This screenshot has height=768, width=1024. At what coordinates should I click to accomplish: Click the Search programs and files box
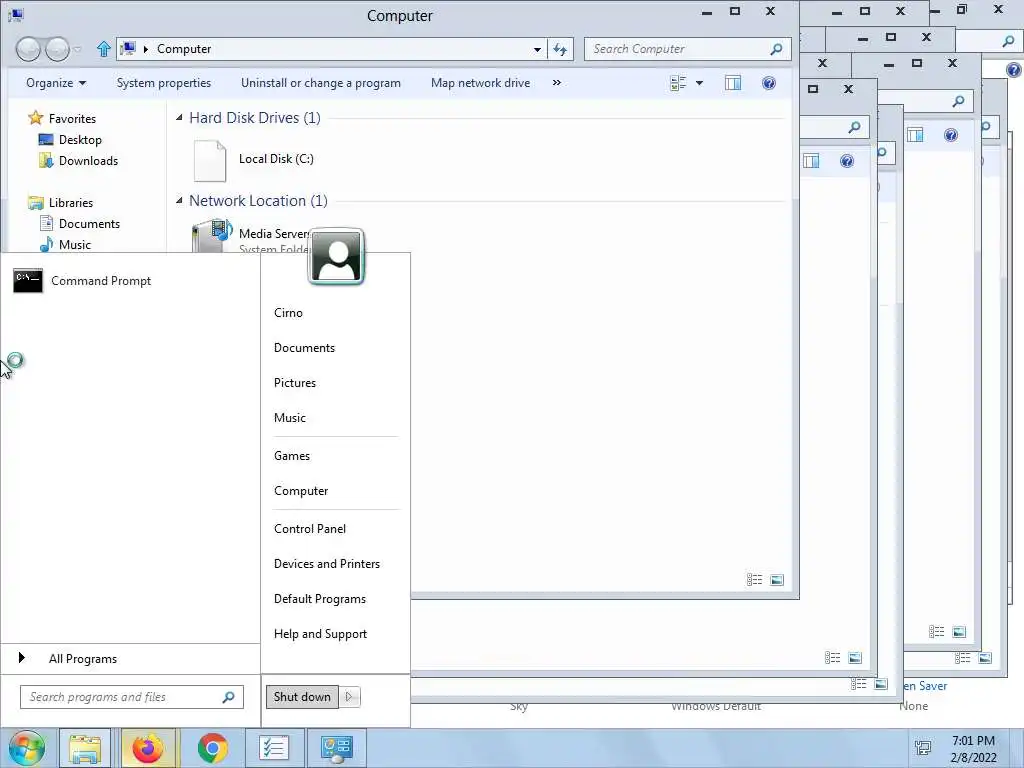point(131,697)
